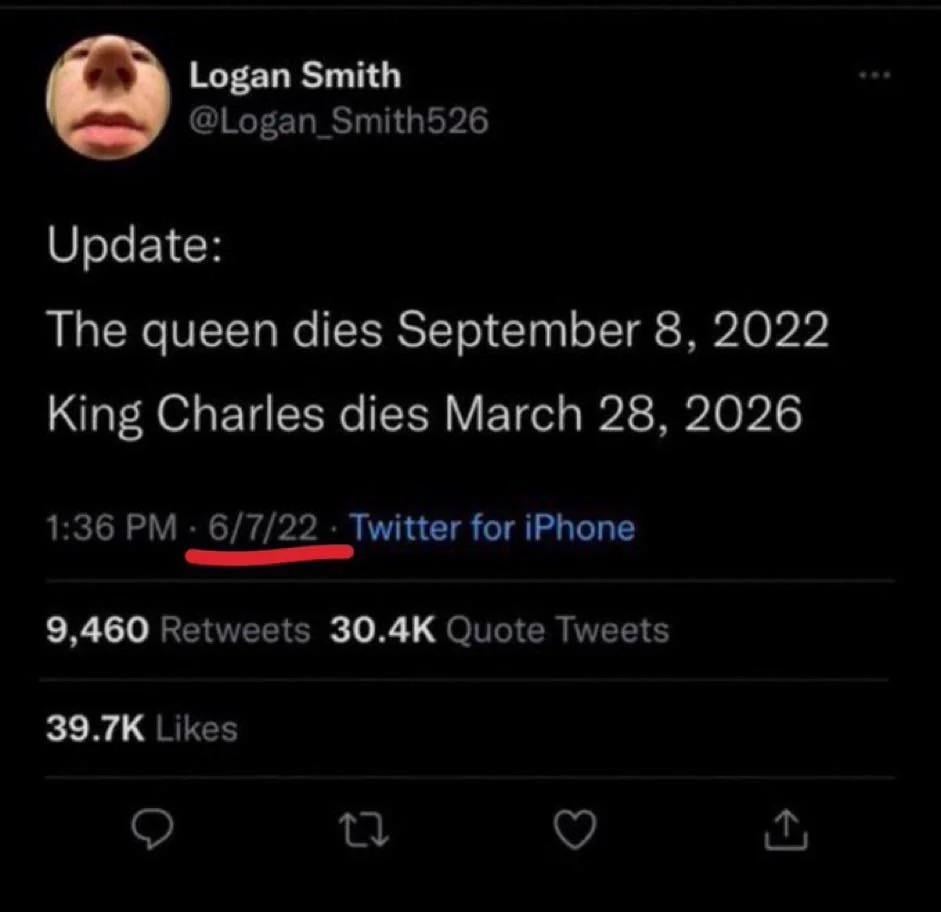Click the 1:36 PM timestamp
The height and width of the screenshot is (912, 941).
tap(110, 527)
